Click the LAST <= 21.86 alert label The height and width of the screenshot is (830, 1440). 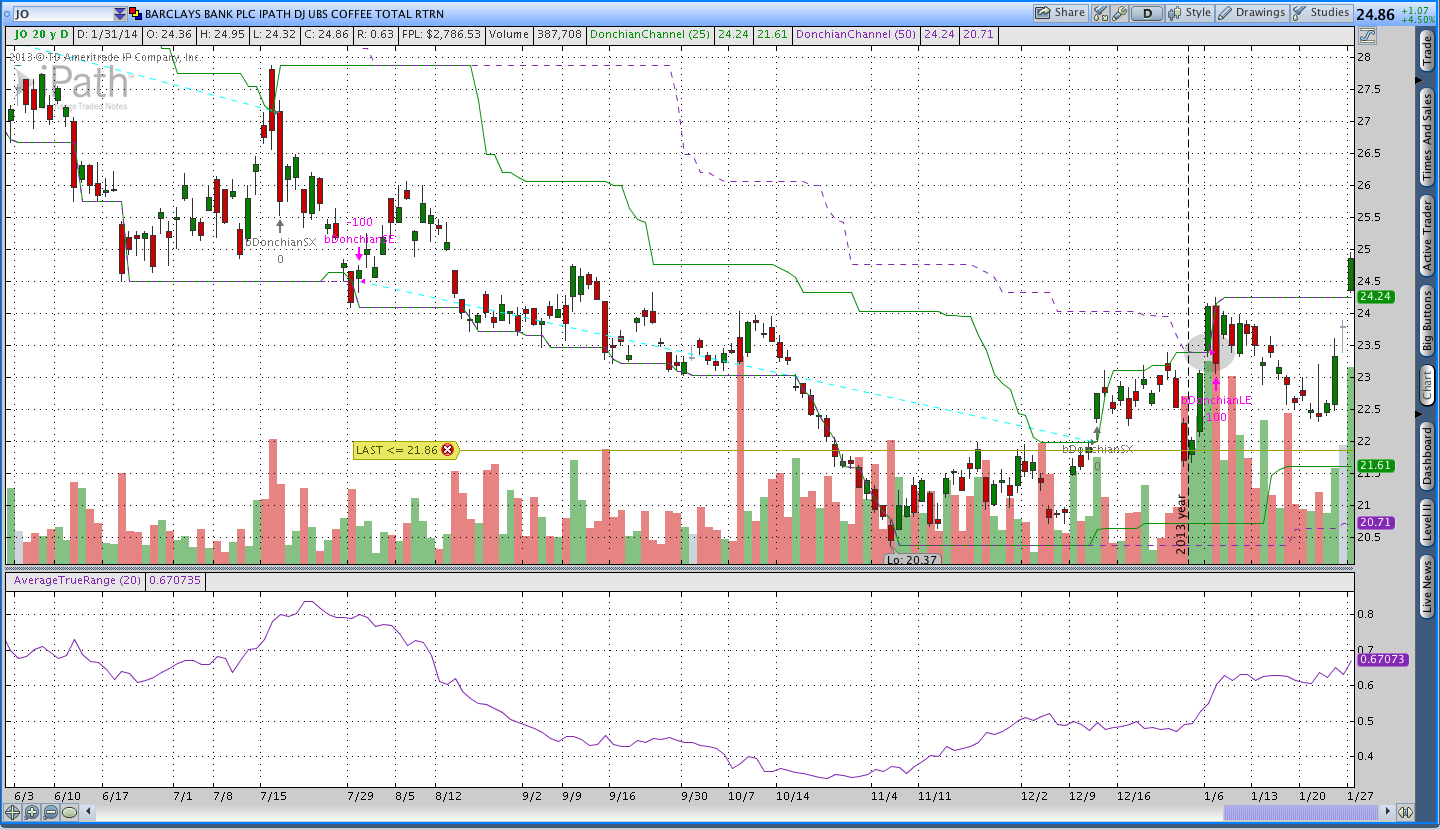click(397, 450)
